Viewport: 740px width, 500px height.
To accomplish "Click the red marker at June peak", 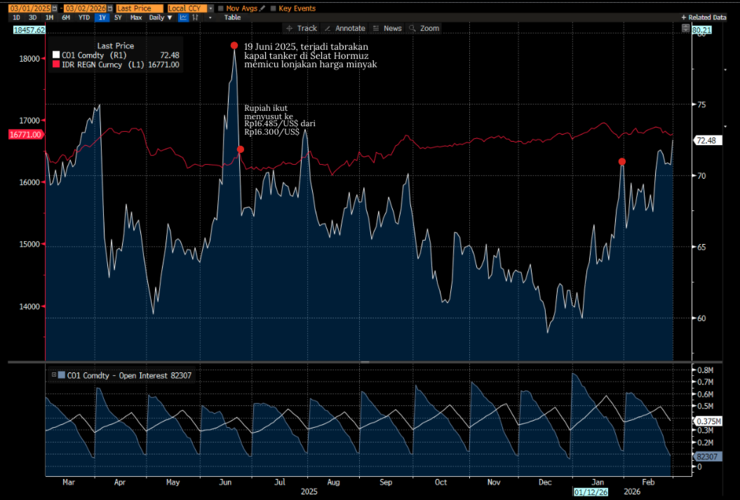I will coord(233,46).
